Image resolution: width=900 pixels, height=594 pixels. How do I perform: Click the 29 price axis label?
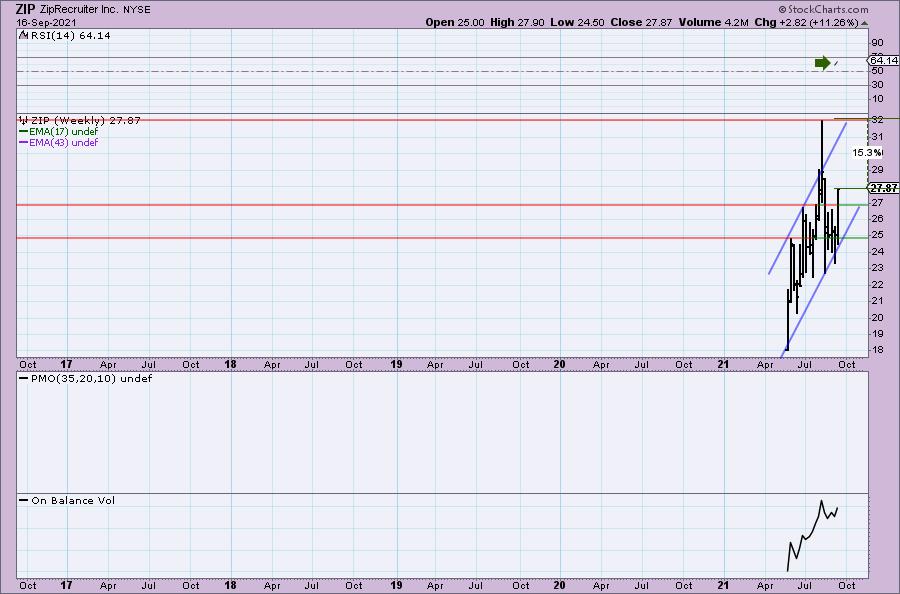[877, 169]
